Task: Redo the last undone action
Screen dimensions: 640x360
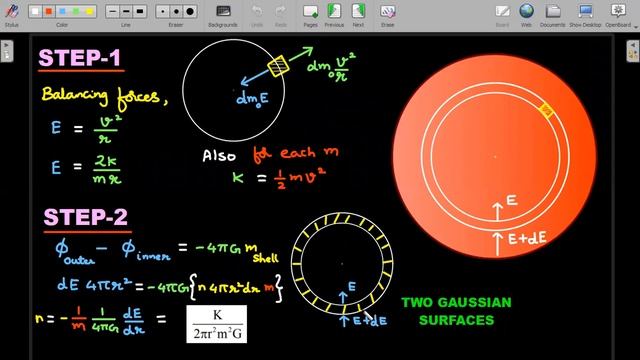Action: tap(281, 16)
